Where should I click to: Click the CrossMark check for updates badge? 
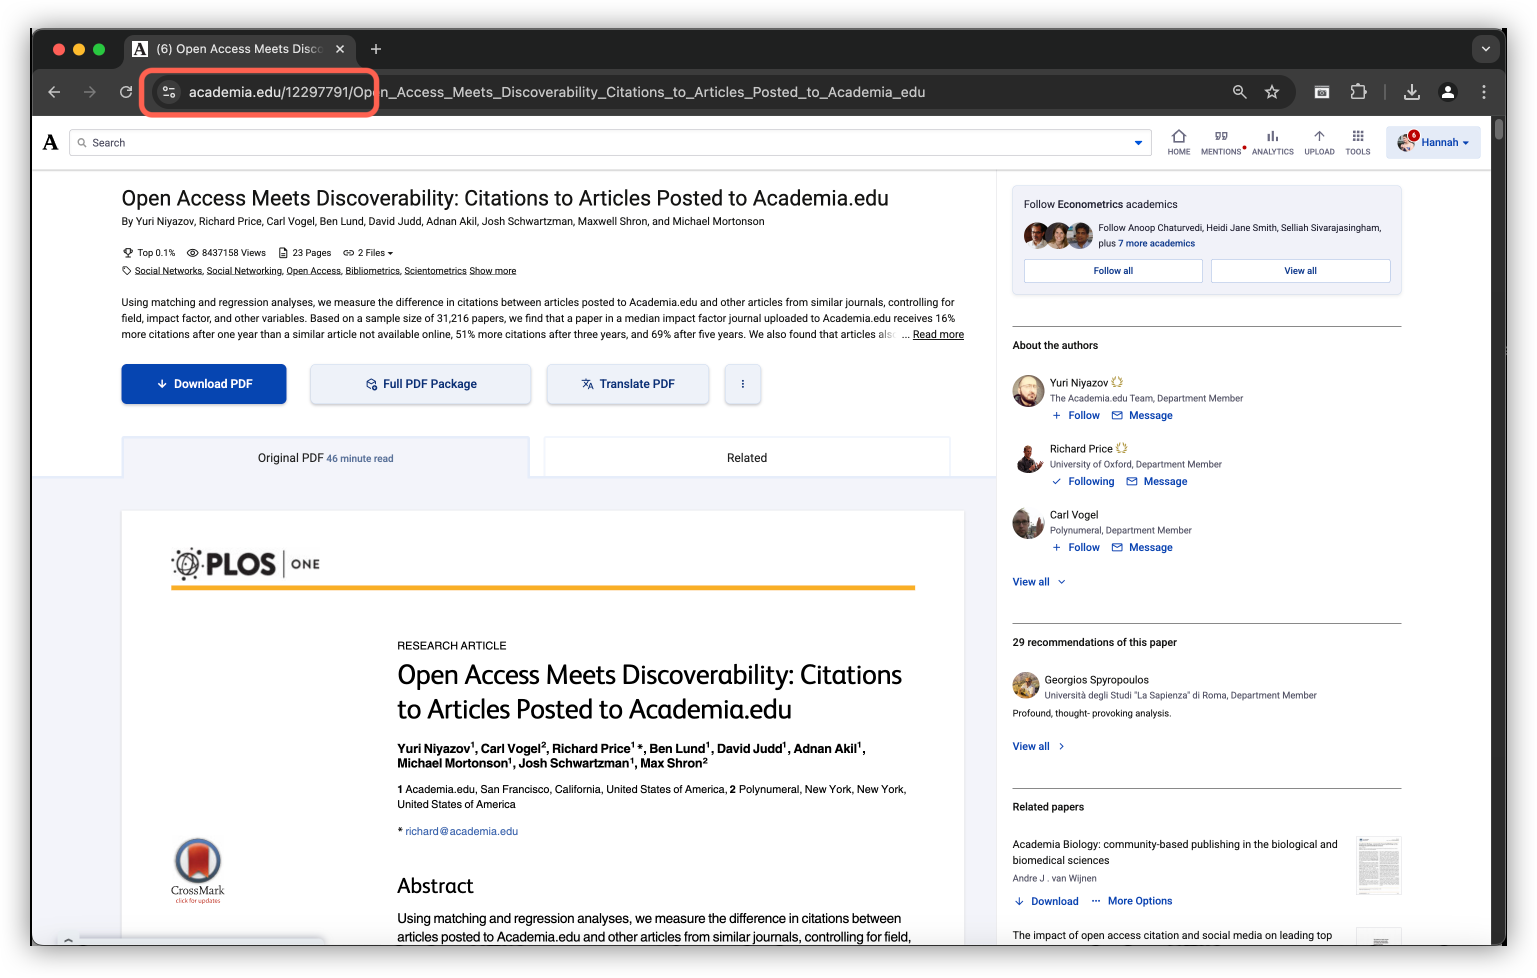(x=198, y=871)
